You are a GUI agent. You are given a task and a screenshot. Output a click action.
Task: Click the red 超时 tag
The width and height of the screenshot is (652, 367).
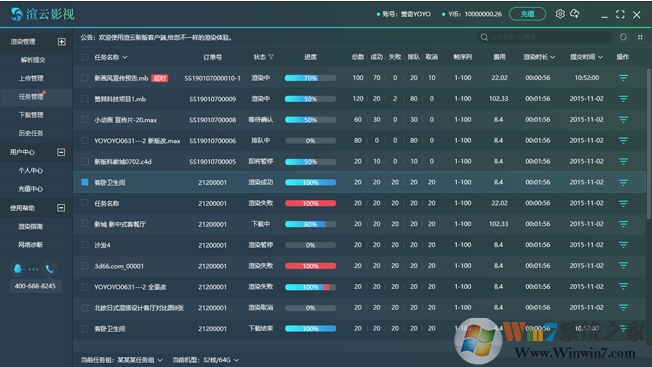click(x=160, y=78)
